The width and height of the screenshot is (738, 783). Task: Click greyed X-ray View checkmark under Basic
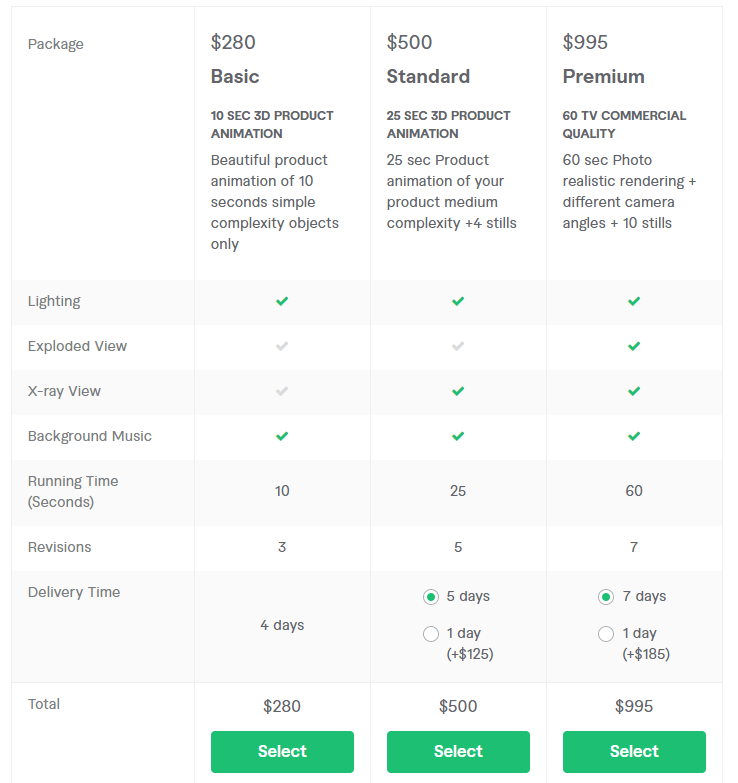(282, 391)
